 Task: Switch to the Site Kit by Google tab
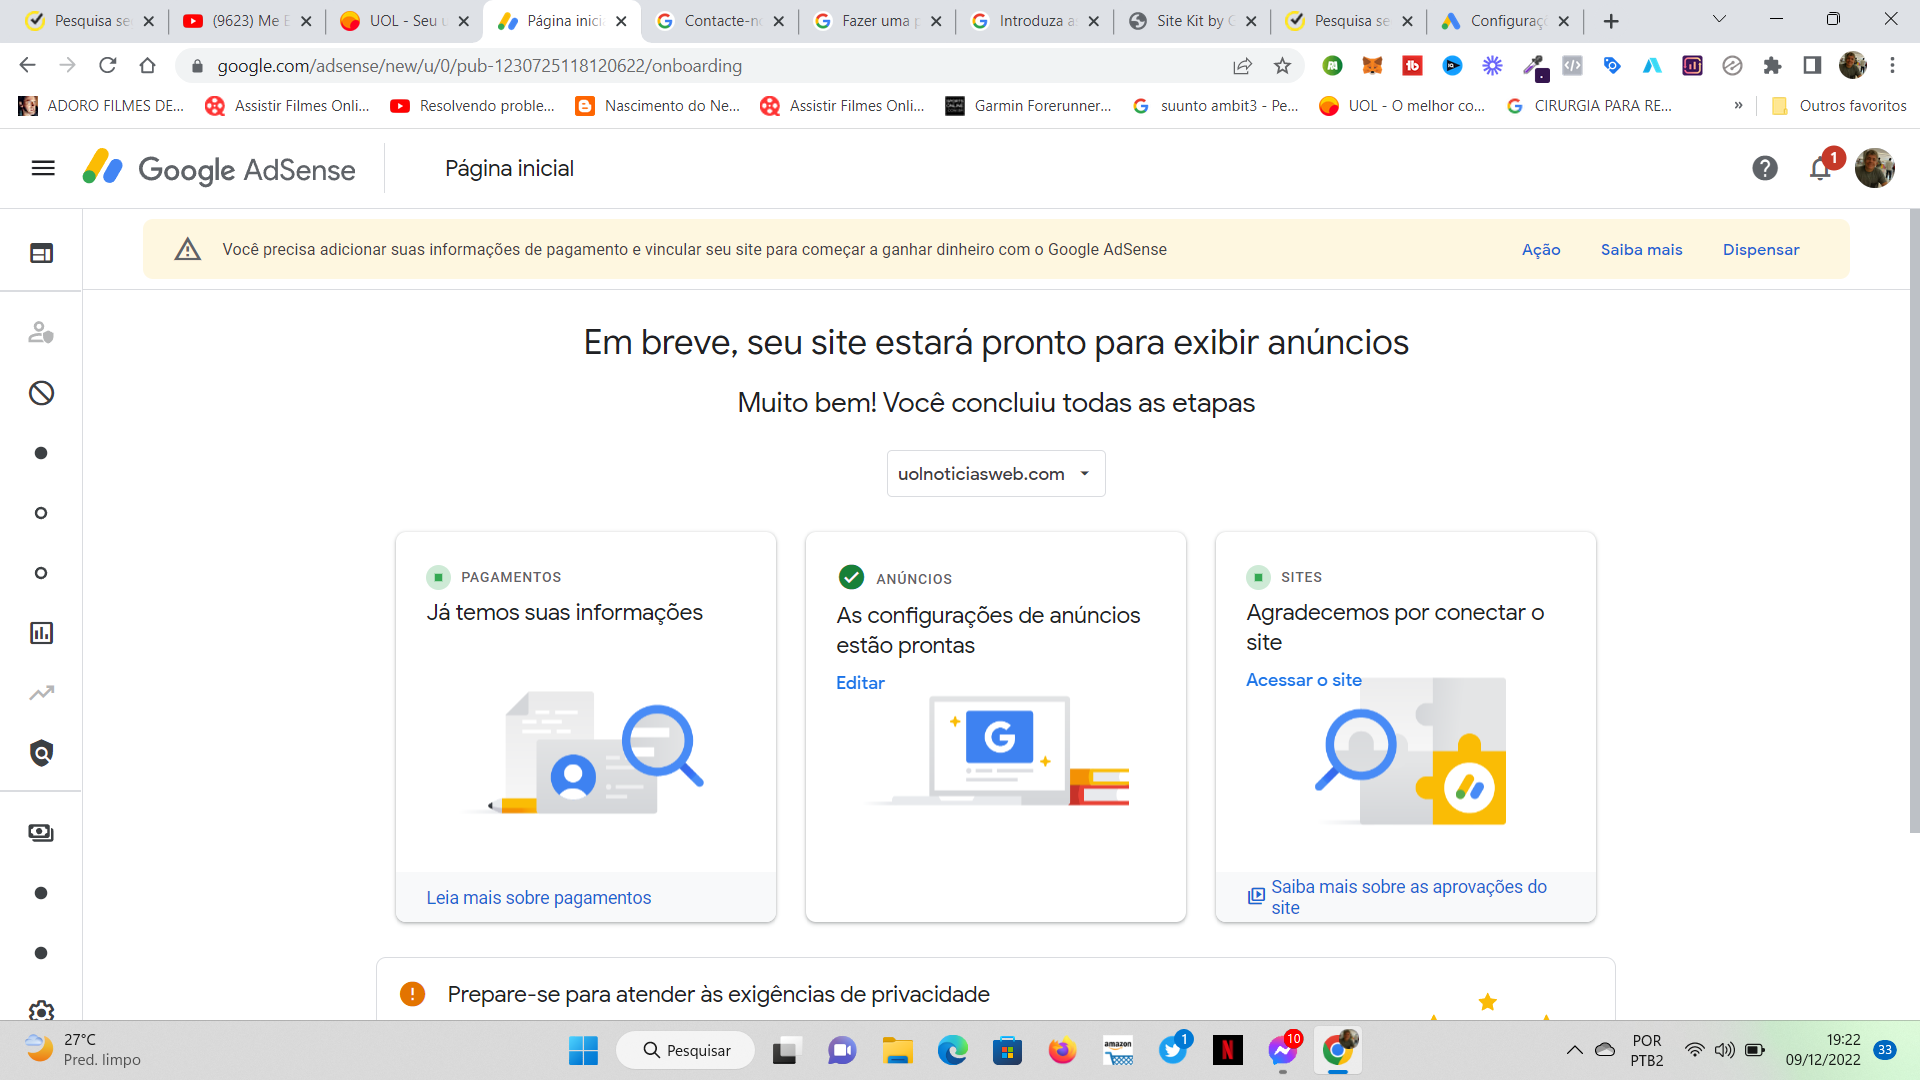point(1192,21)
